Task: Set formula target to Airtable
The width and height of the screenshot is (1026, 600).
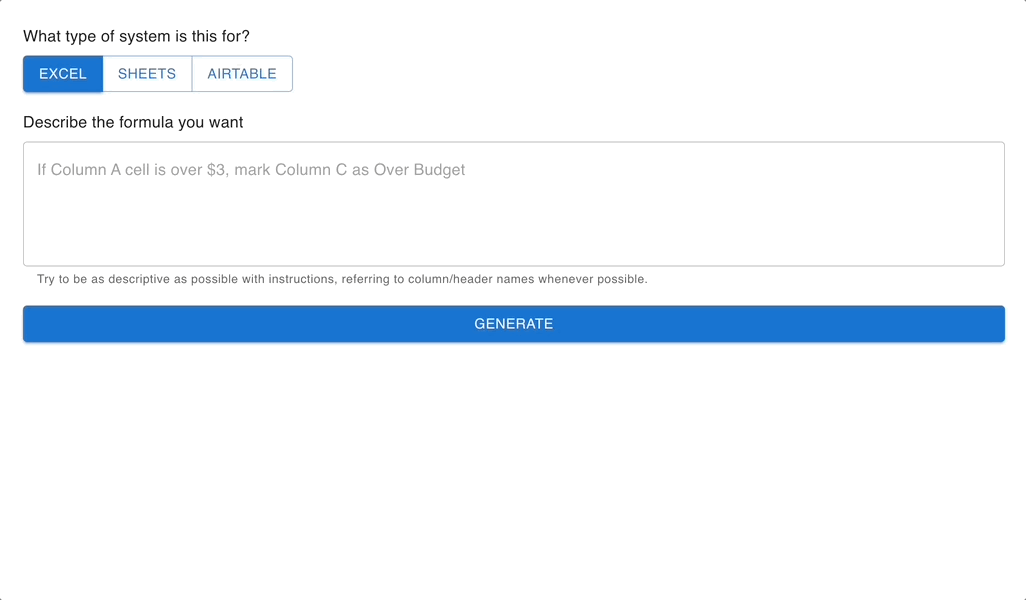Action: point(242,74)
